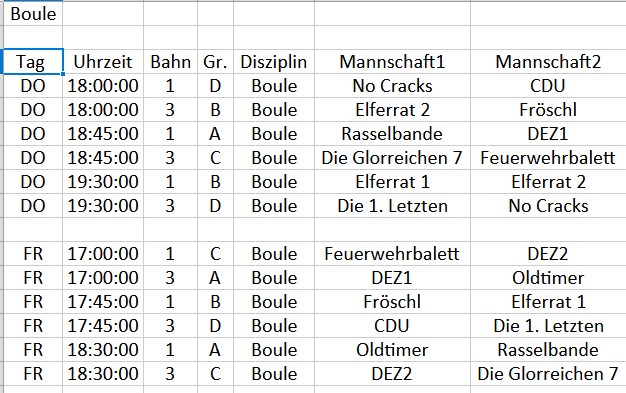Click the Oldtimer cell in Mannschaft2 column
The height and width of the screenshot is (393, 626).
coord(548,278)
